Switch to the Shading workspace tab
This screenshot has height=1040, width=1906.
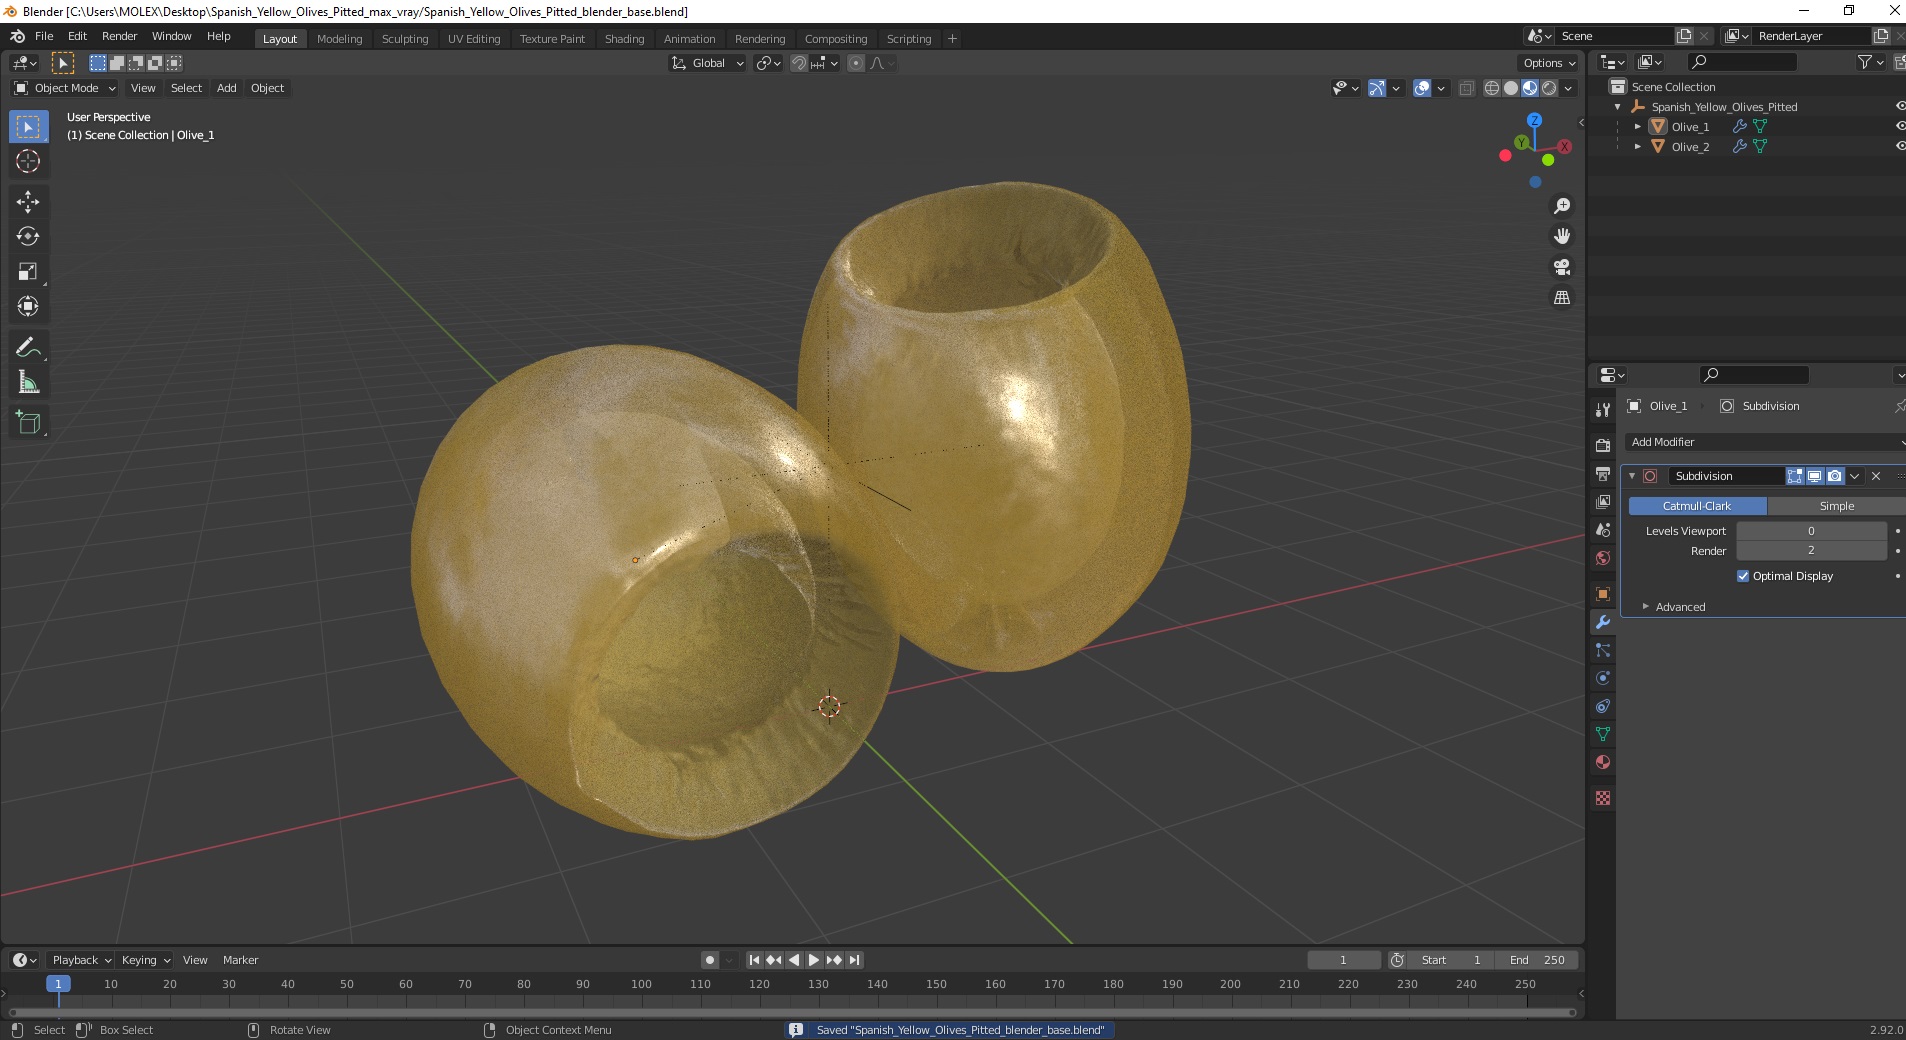point(624,39)
